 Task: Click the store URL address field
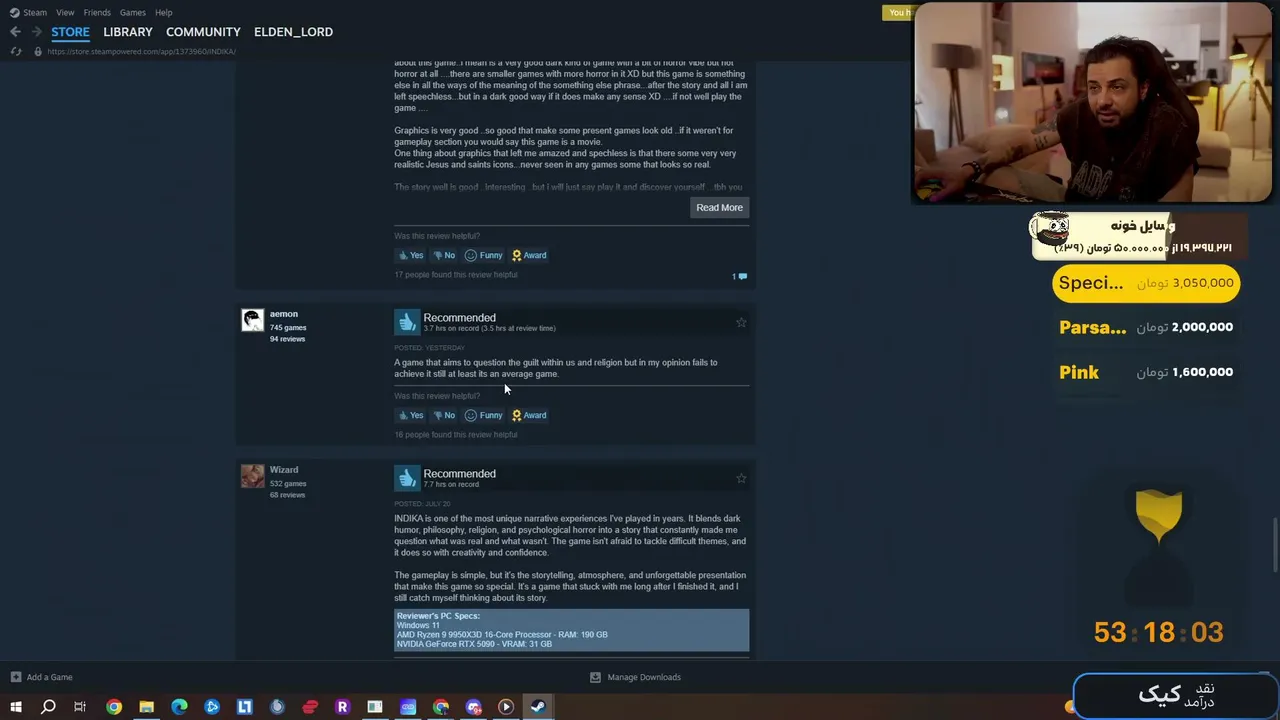click(x=141, y=51)
